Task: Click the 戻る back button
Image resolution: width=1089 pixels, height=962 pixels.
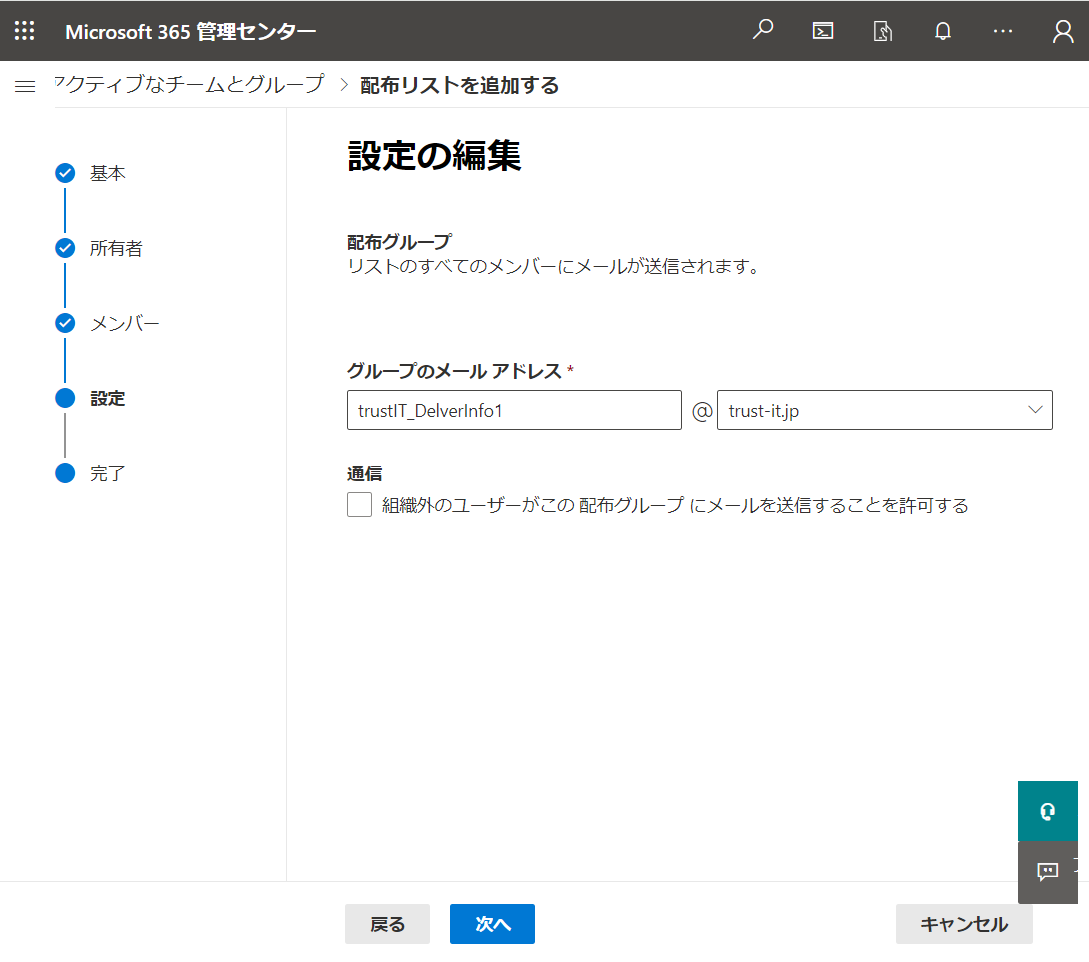Action: pos(388,924)
